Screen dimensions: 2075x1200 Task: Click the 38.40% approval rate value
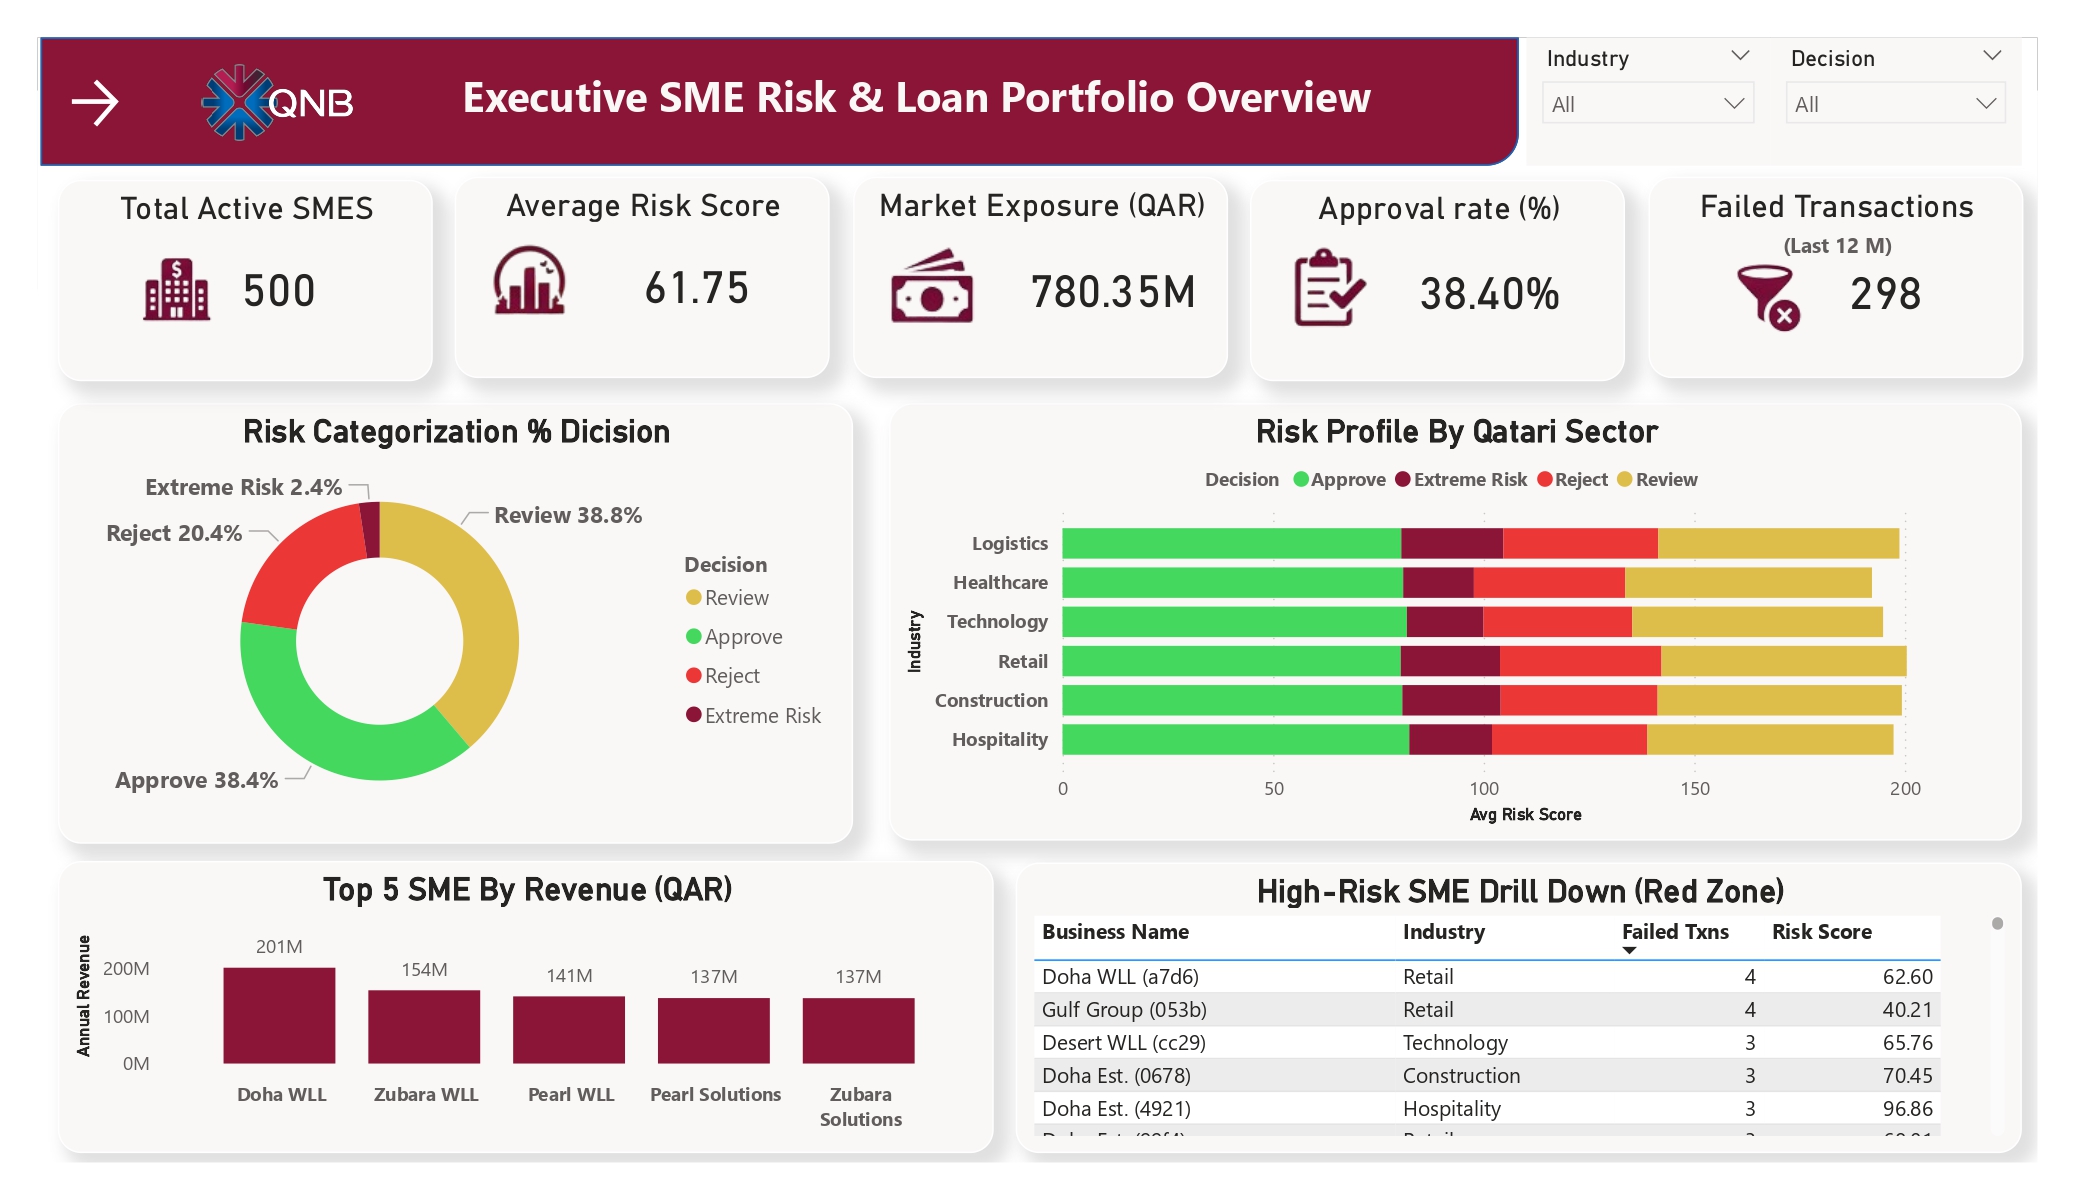(1490, 294)
